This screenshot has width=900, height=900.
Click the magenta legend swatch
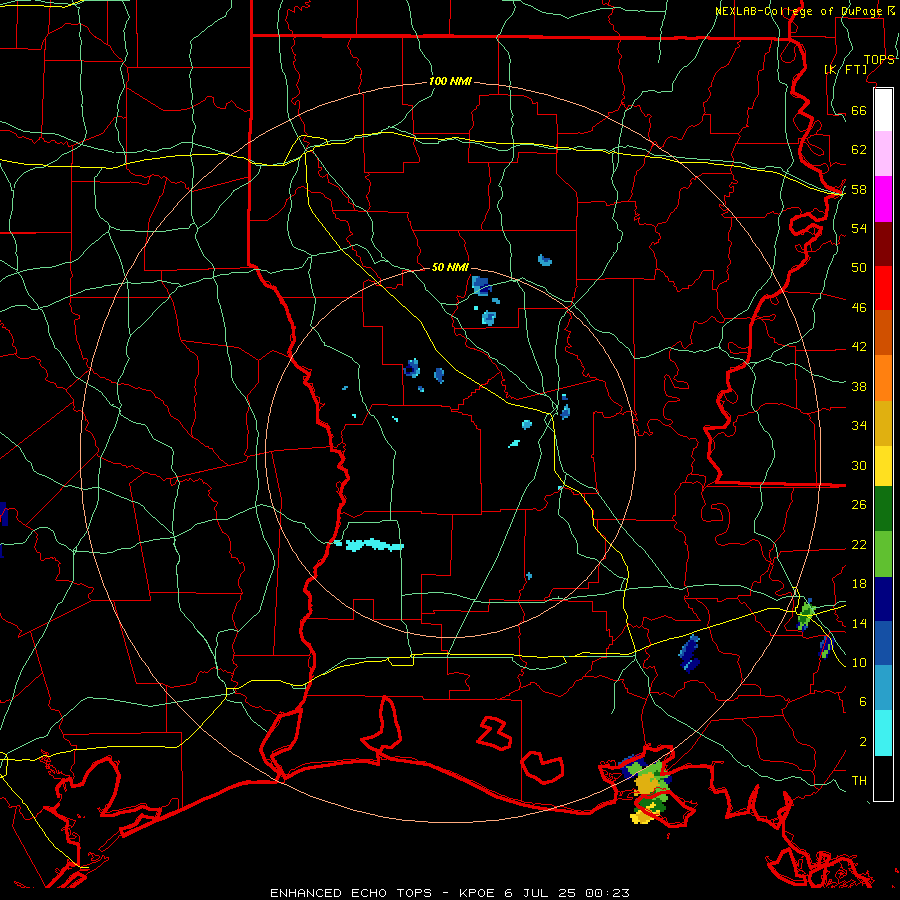click(x=883, y=199)
